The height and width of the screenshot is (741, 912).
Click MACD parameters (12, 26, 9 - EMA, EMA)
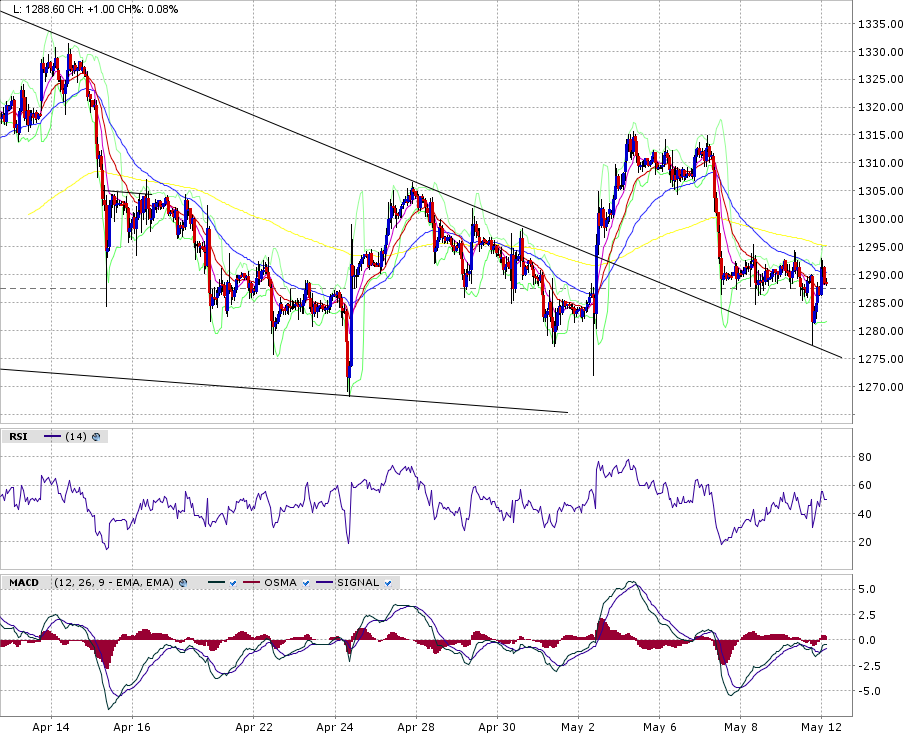(114, 583)
